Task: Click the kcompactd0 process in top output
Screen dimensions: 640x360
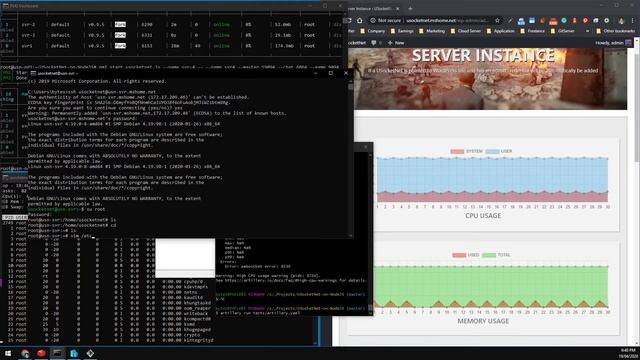Action: click(198, 318)
